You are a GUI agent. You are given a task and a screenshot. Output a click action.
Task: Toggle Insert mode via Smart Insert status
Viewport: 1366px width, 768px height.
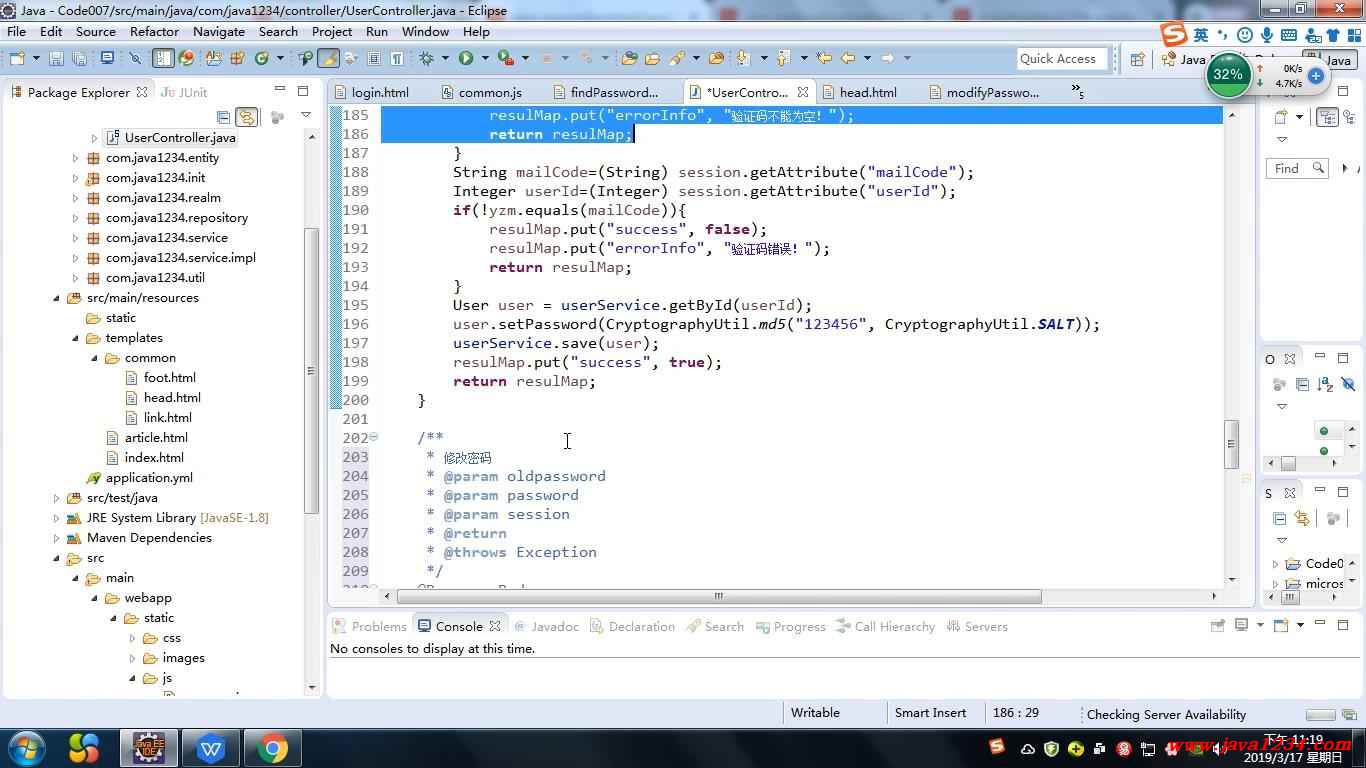tap(930, 713)
